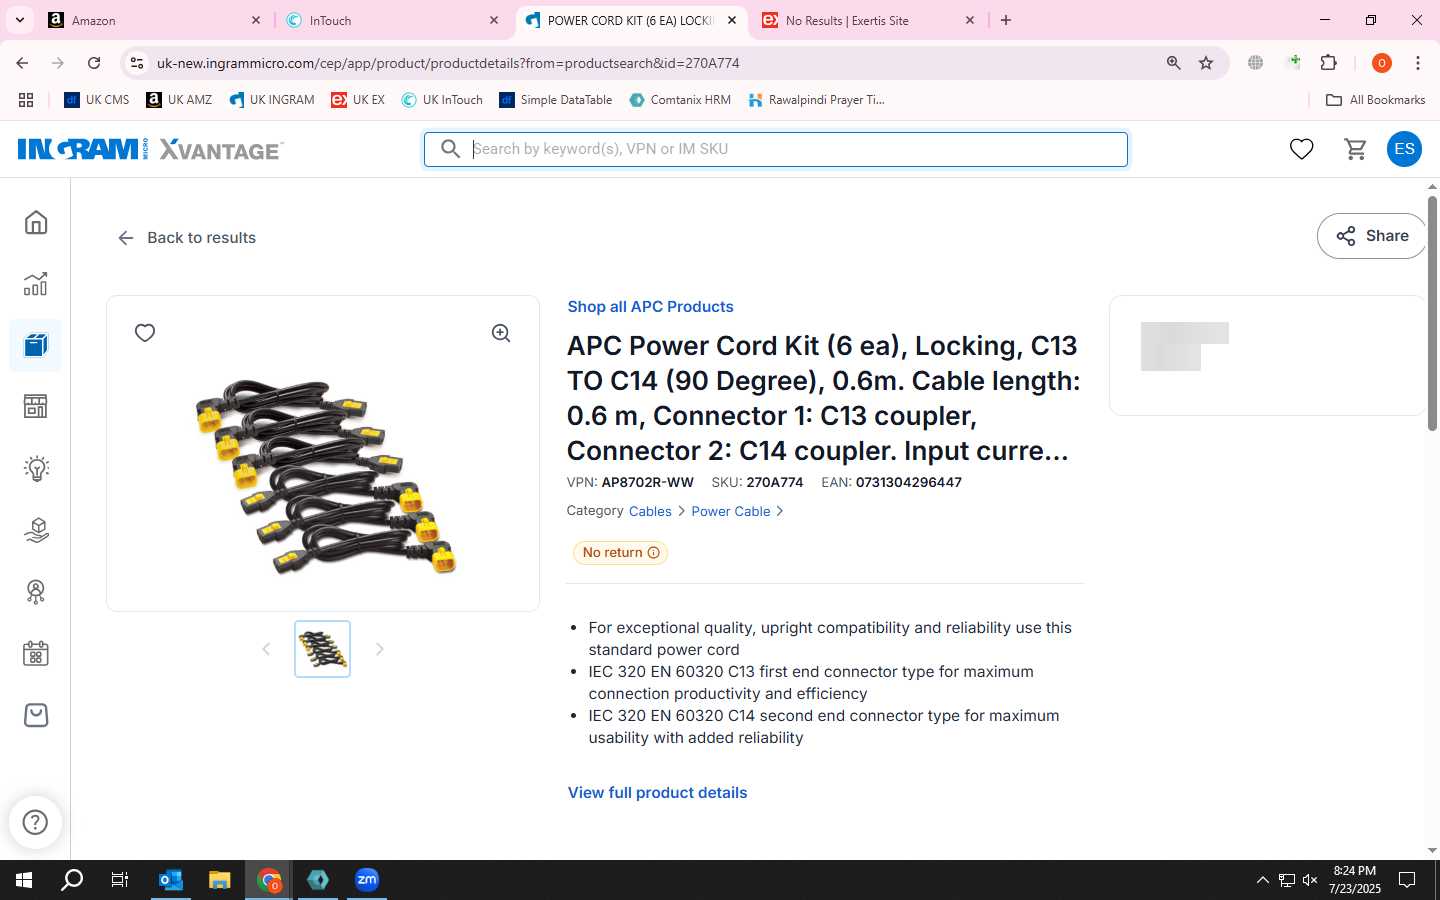Zoom product image with magnifier icon
The image size is (1440, 900).
[x=501, y=333]
